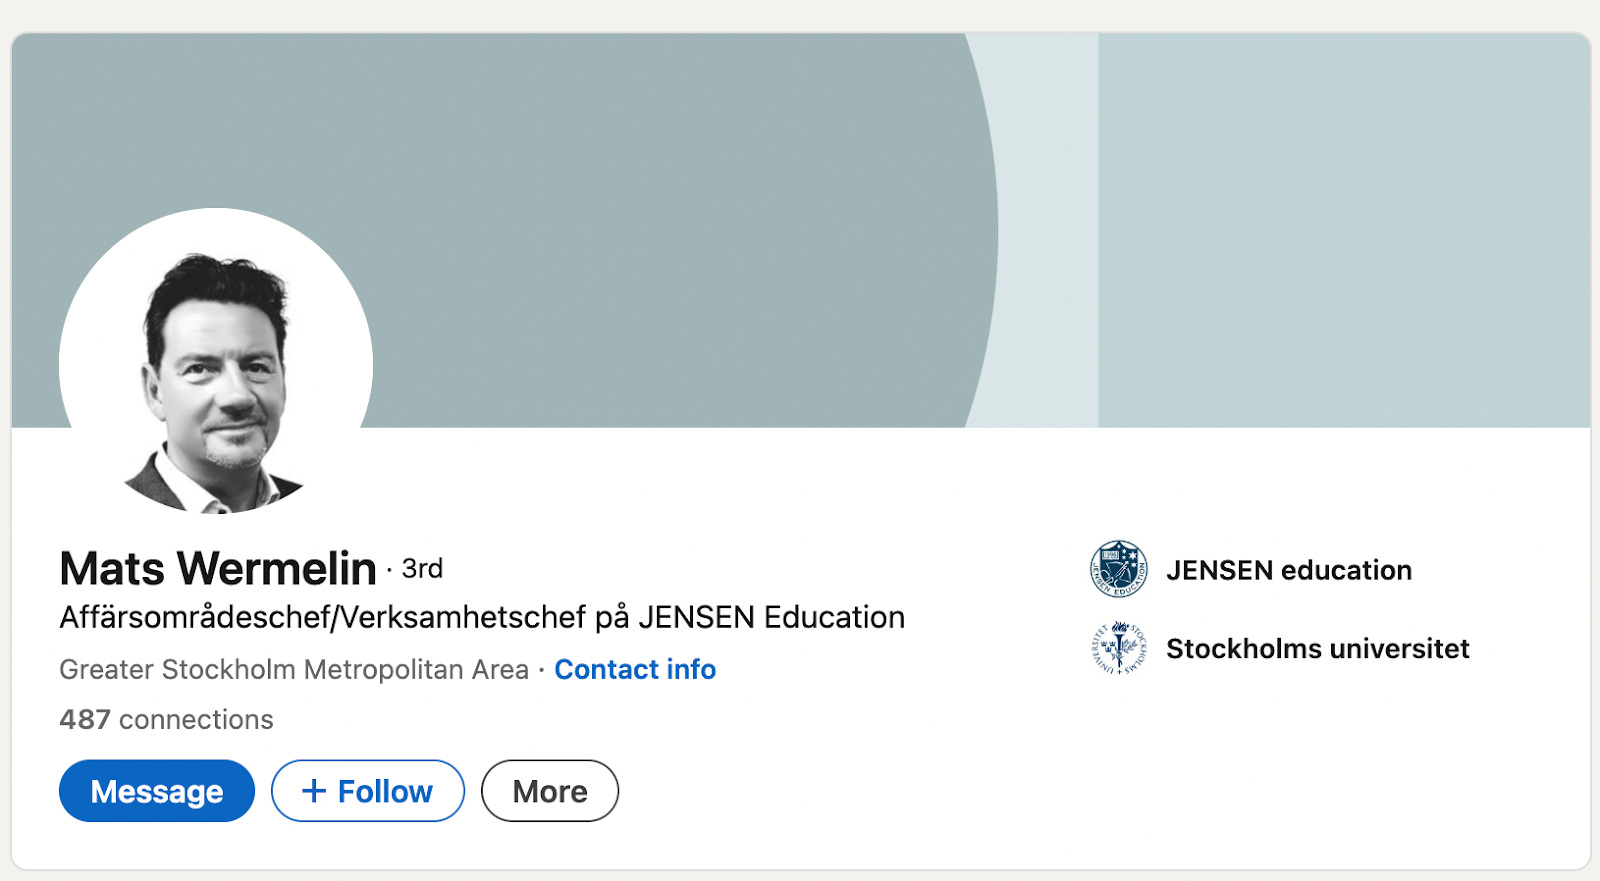Click the headline mentioning JENSEN Education
The width and height of the screenshot is (1600, 881).
tap(482, 617)
